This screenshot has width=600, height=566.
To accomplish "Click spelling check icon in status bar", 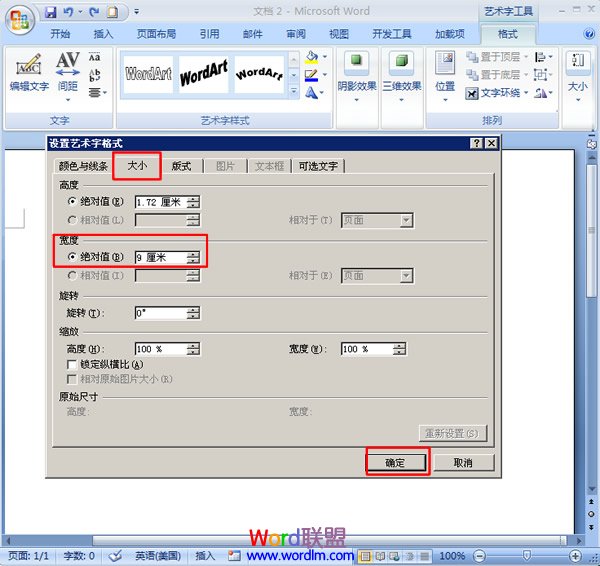I will 114,555.
